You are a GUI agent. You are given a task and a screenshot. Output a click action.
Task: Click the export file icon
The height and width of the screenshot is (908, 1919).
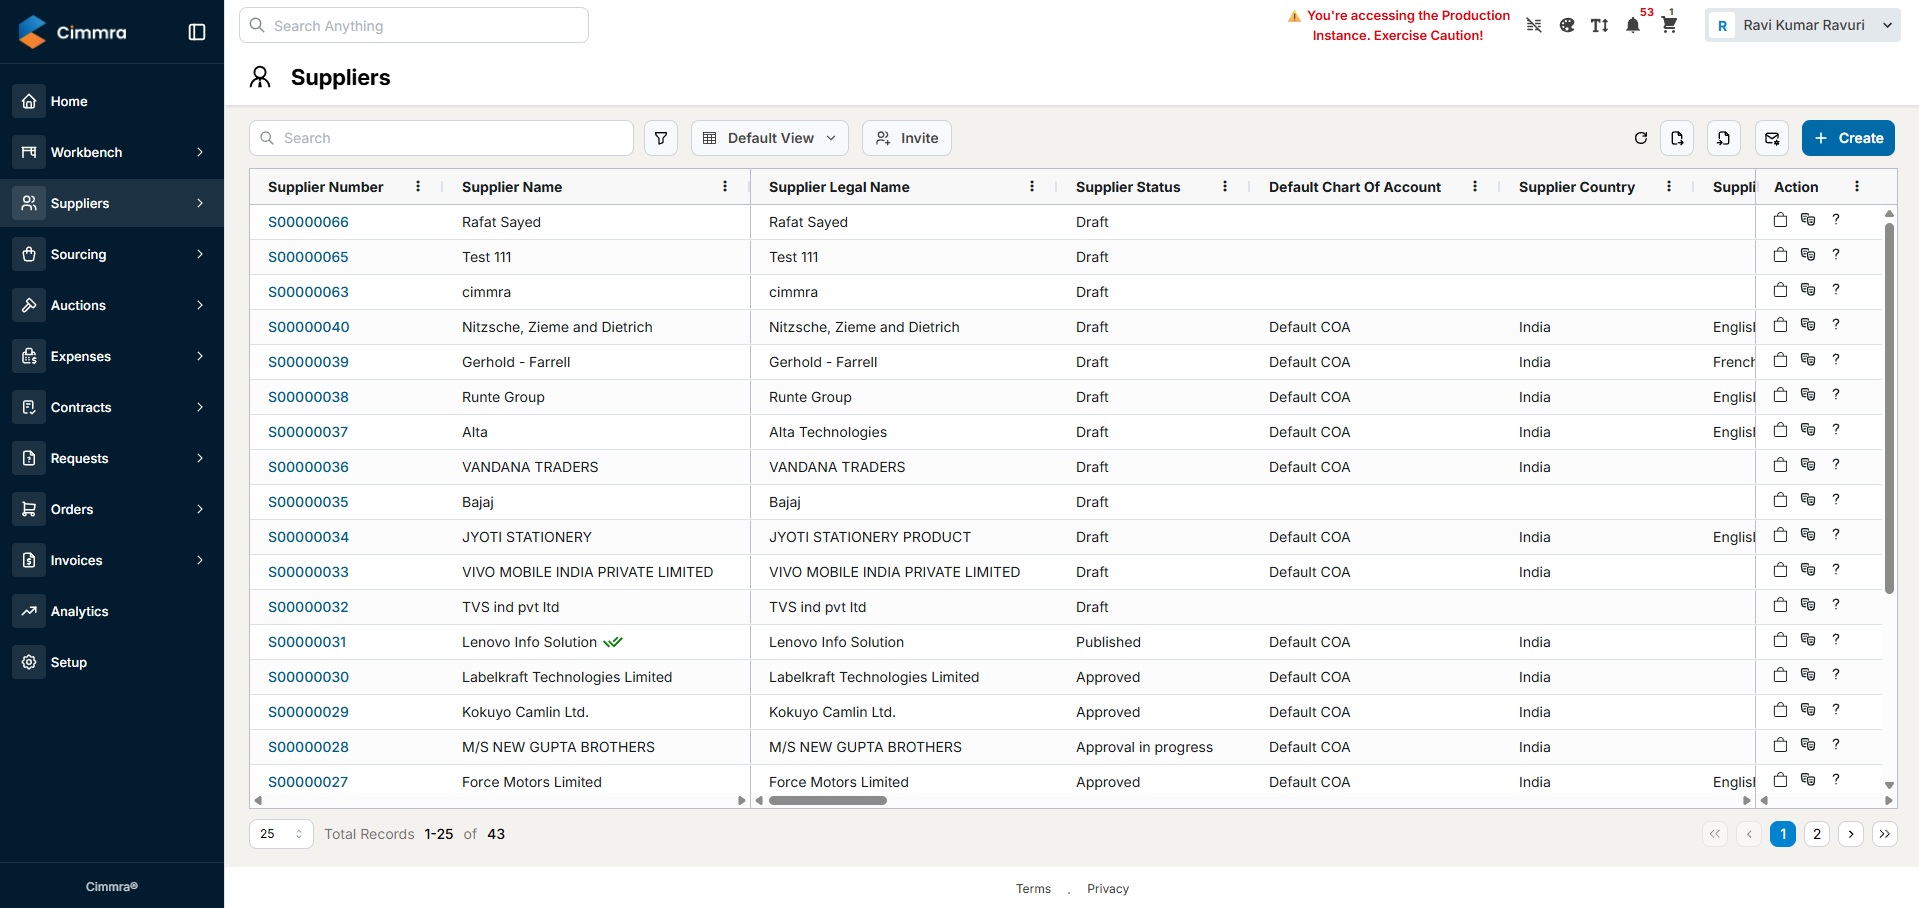pos(1677,138)
